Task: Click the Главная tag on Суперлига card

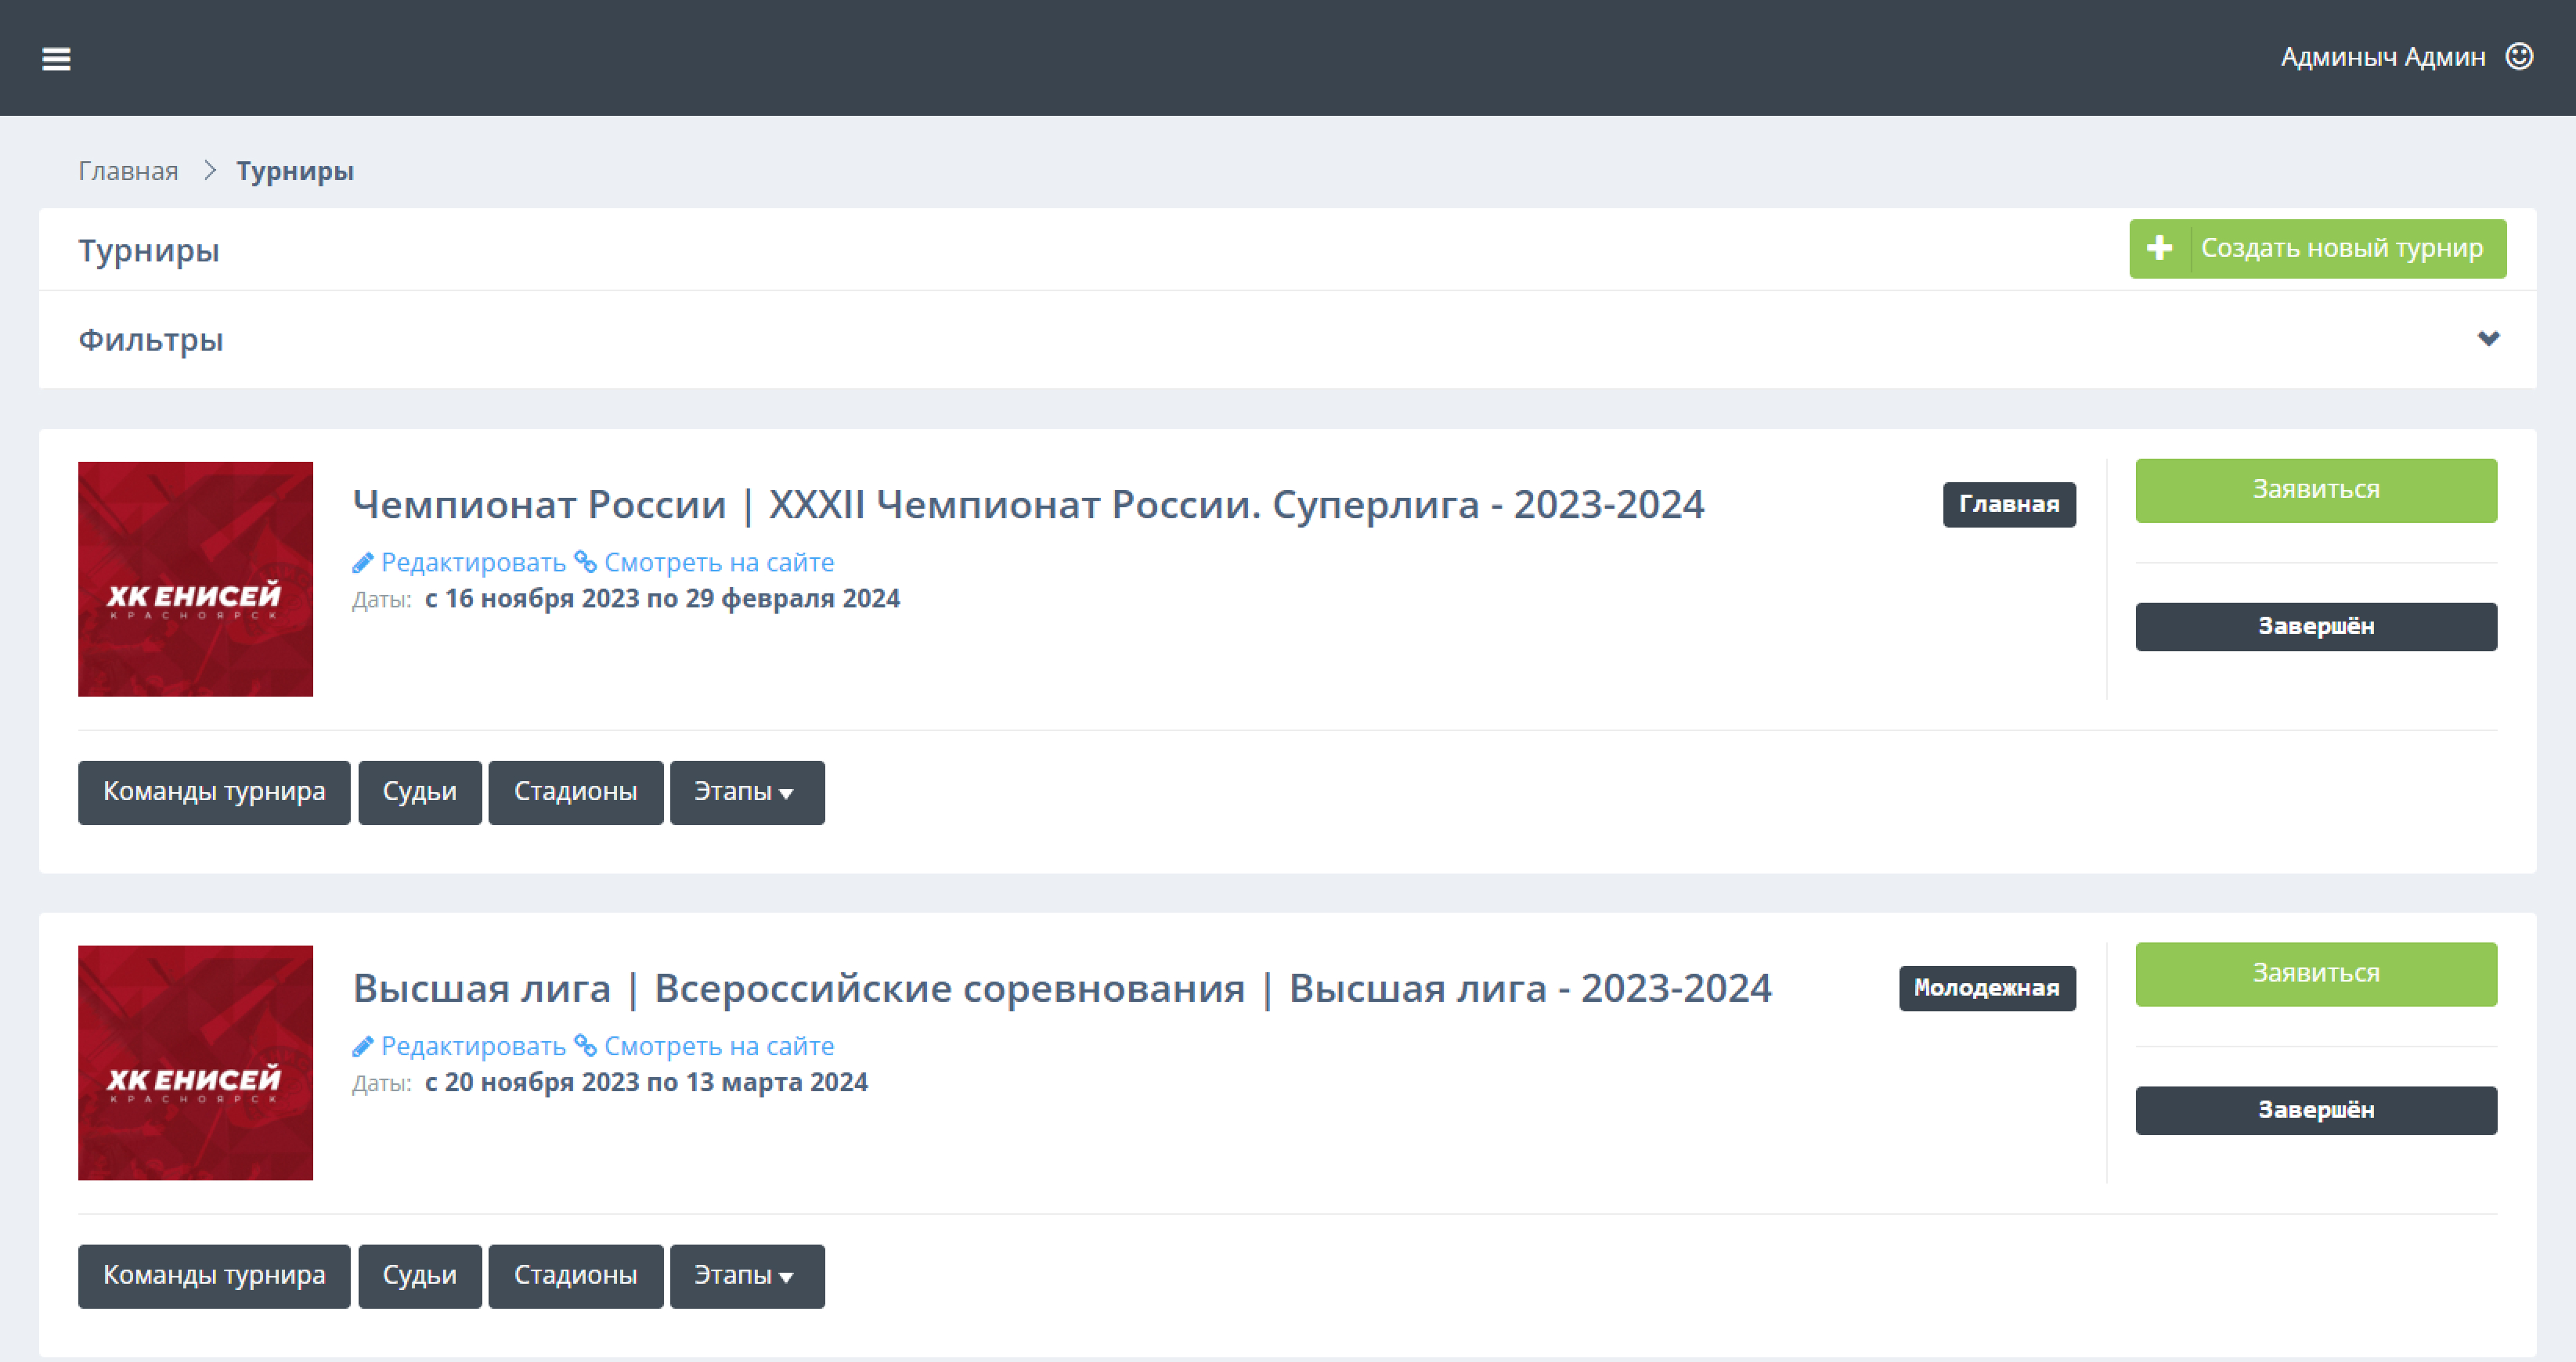Action: [2008, 505]
